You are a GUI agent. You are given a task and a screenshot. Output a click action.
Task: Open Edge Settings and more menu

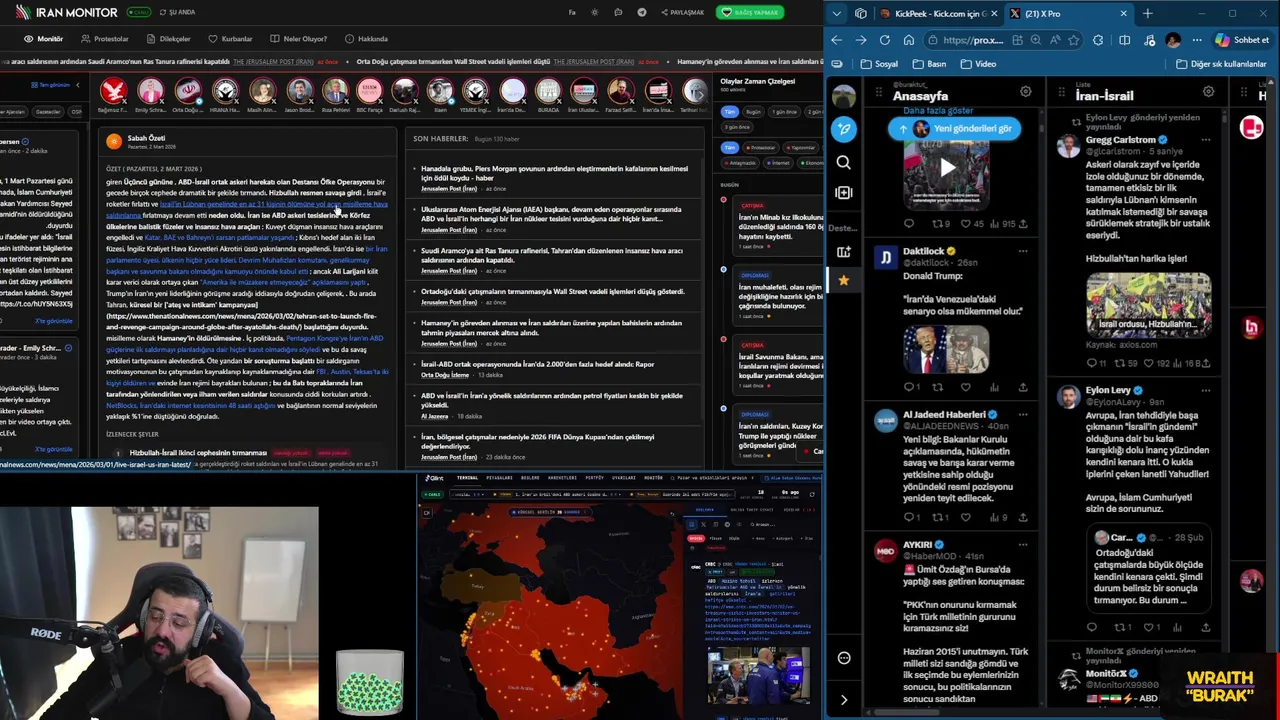[x=1197, y=40]
